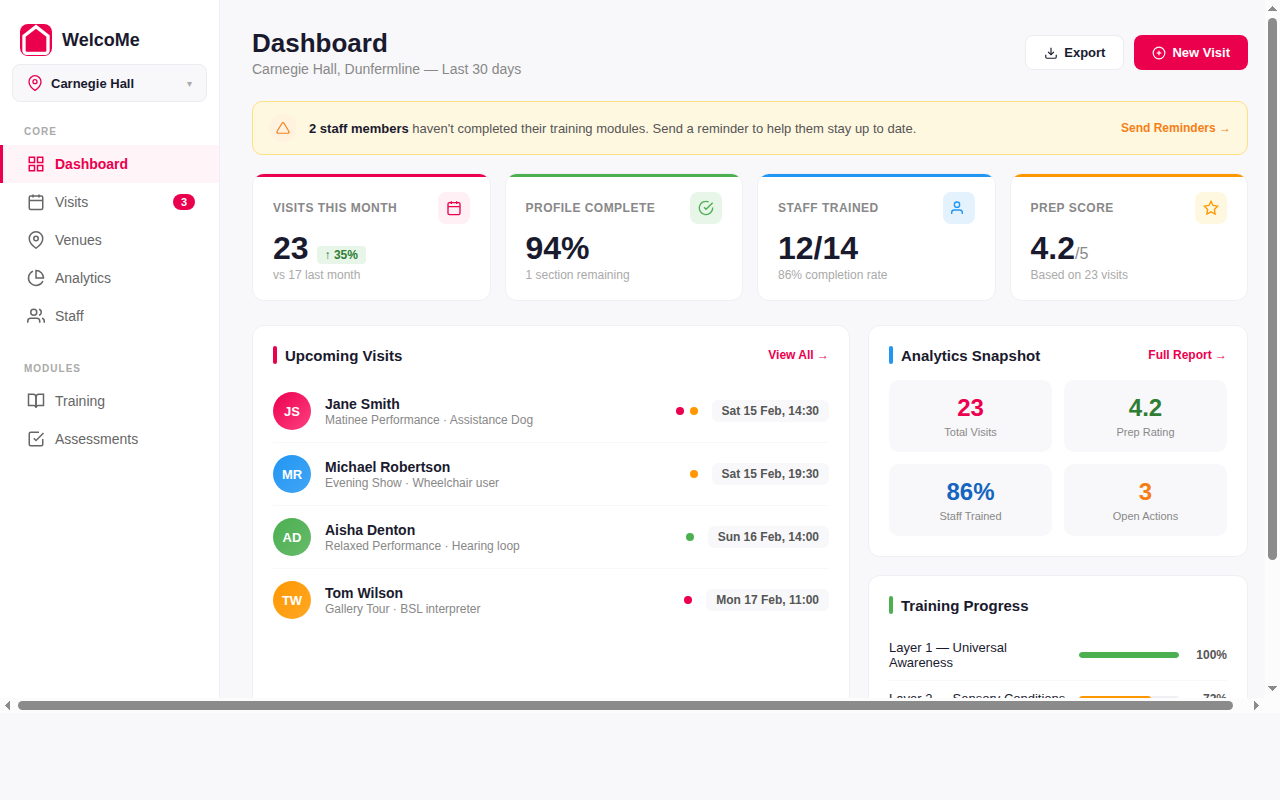Open the Training module book icon
Image resolution: width=1280 pixels, height=800 pixels.
(x=35, y=401)
